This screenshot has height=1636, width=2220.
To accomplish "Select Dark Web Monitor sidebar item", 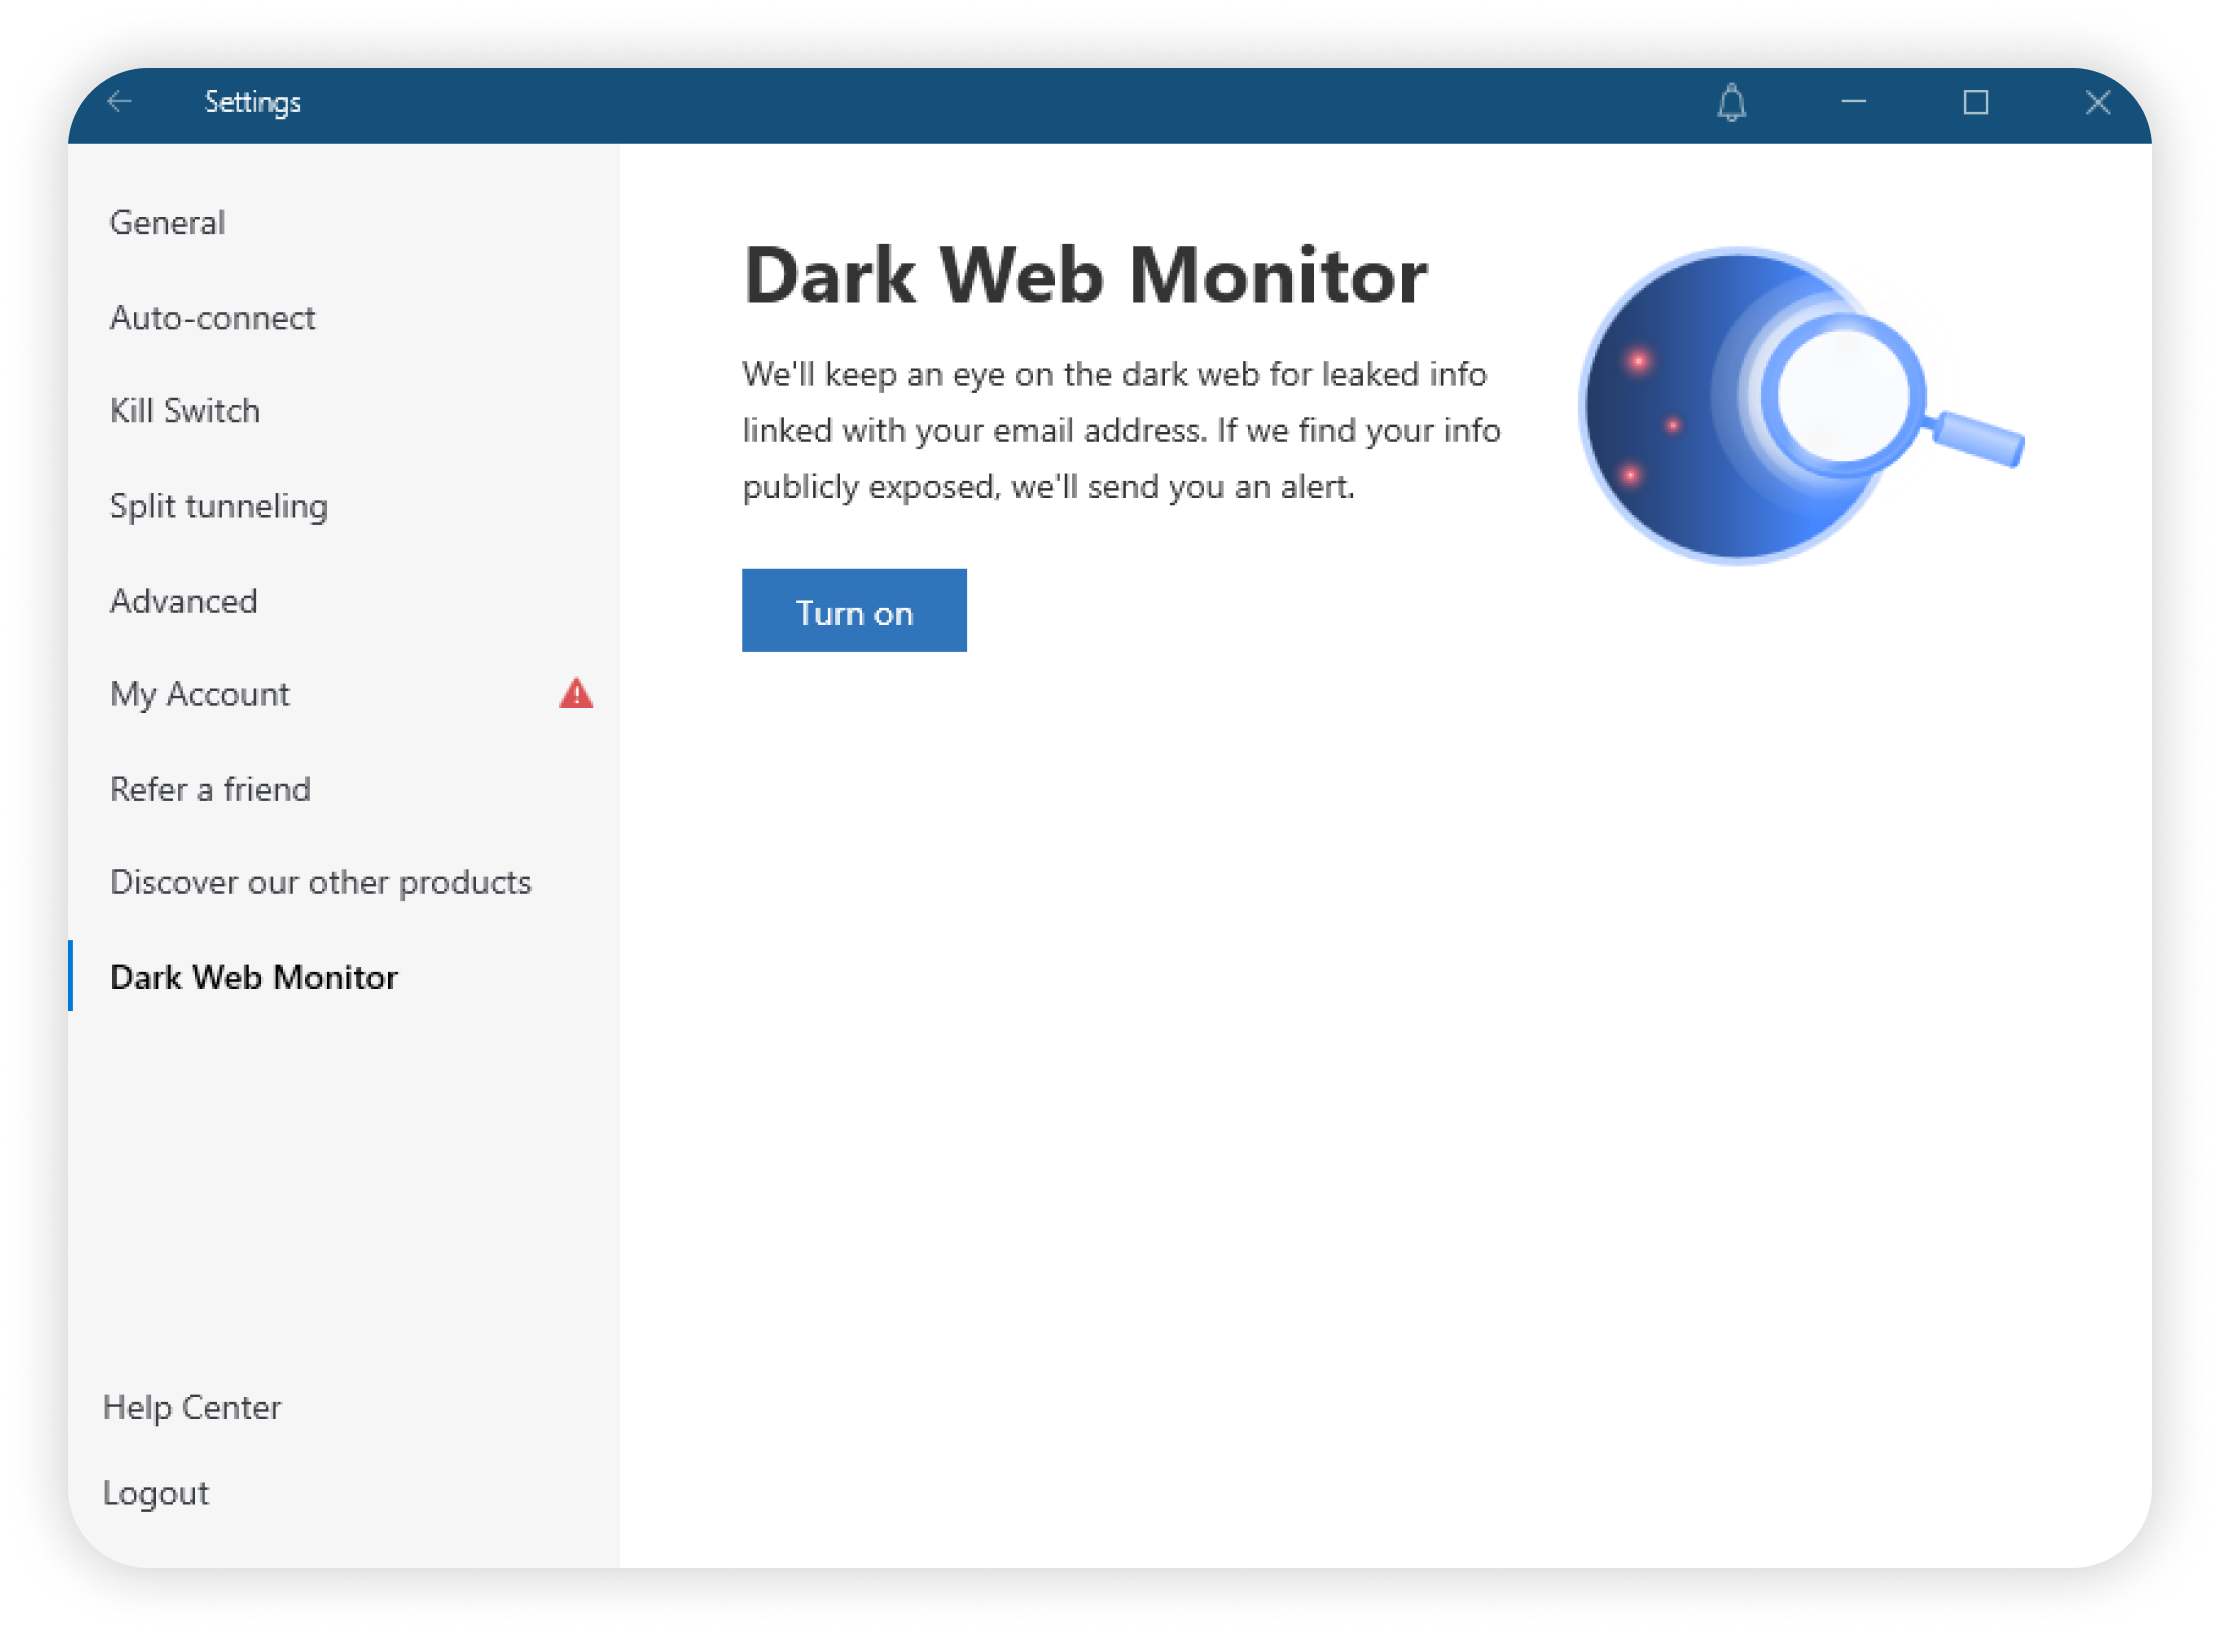I will pos(254,977).
